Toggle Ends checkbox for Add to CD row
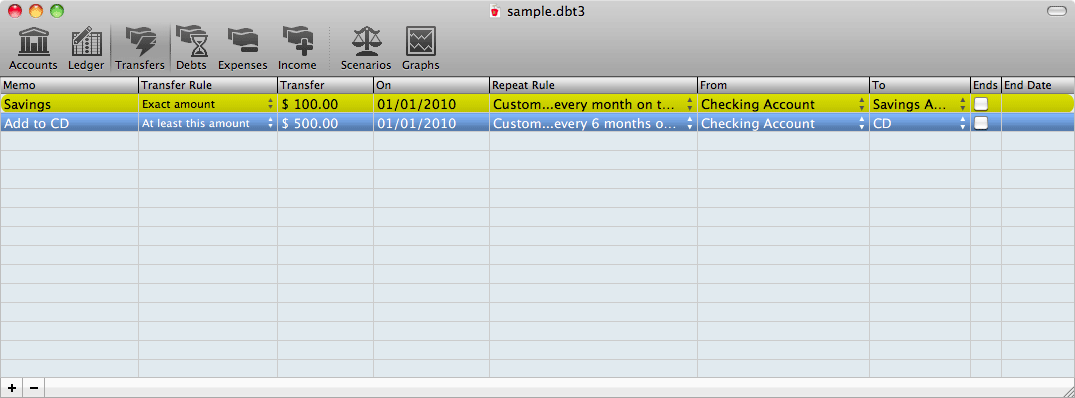This screenshot has width=1075, height=398. coord(981,123)
